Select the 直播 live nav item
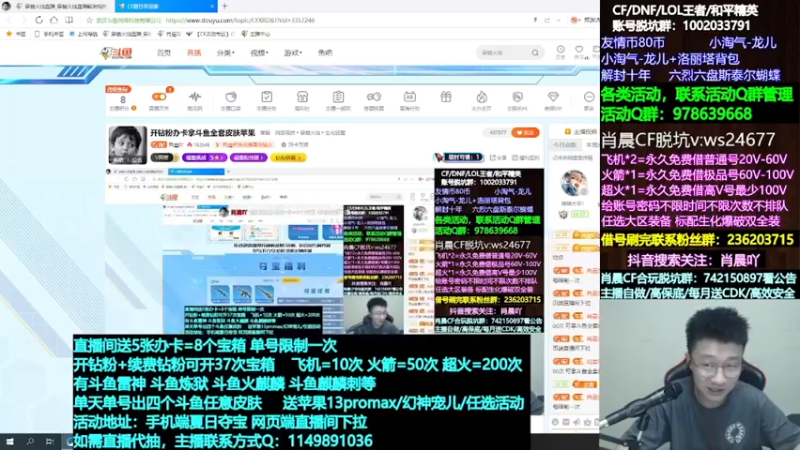The height and width of the screenshot is (450, 800). [x=194, y=53]
